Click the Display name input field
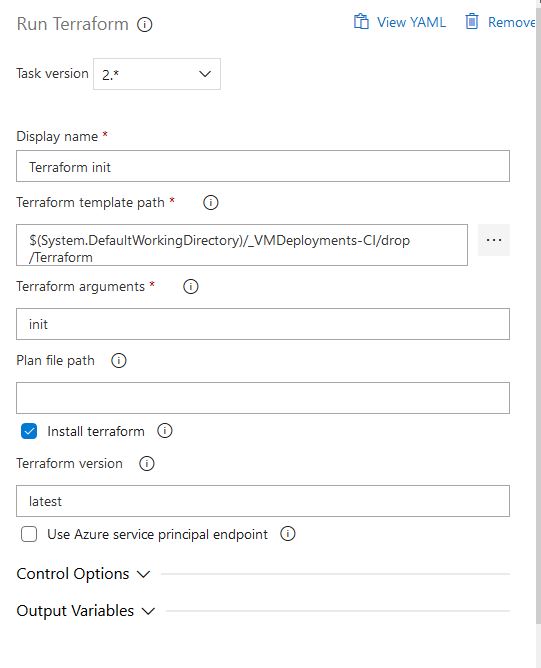Viewport: 541px width, 668px height. (x=263, y=166)
